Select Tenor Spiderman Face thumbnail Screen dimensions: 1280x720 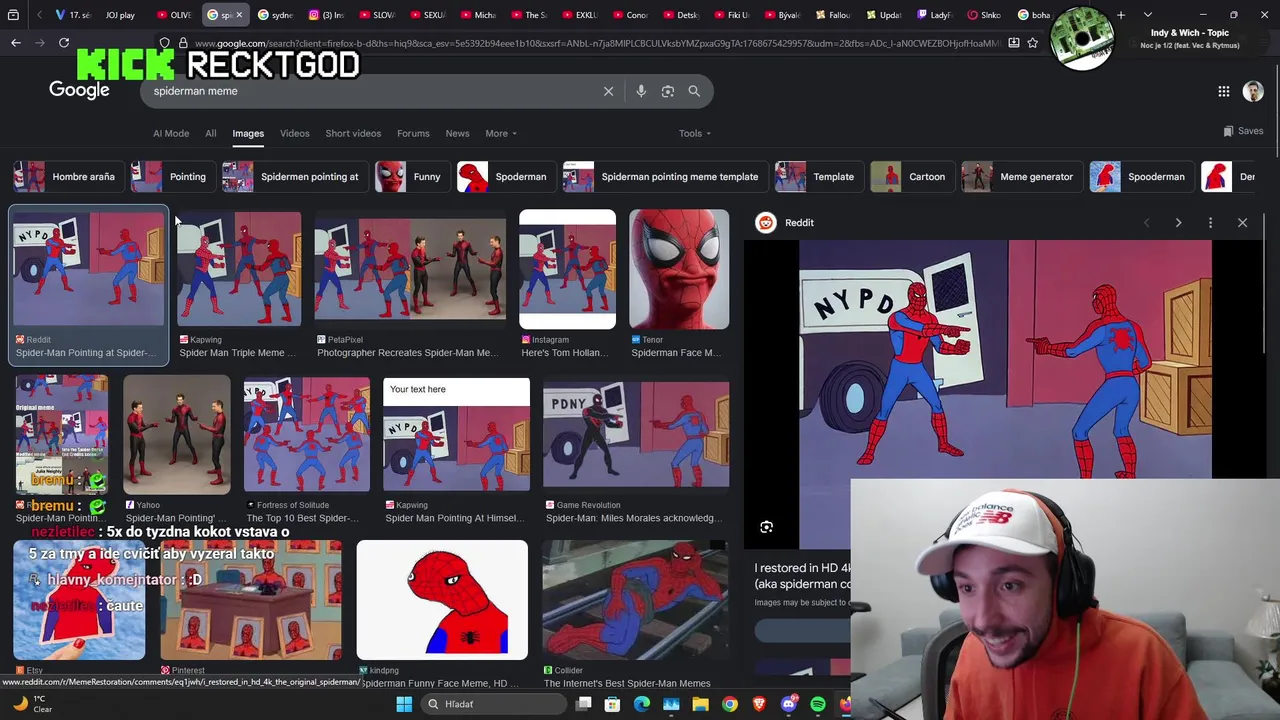(679, 268)
